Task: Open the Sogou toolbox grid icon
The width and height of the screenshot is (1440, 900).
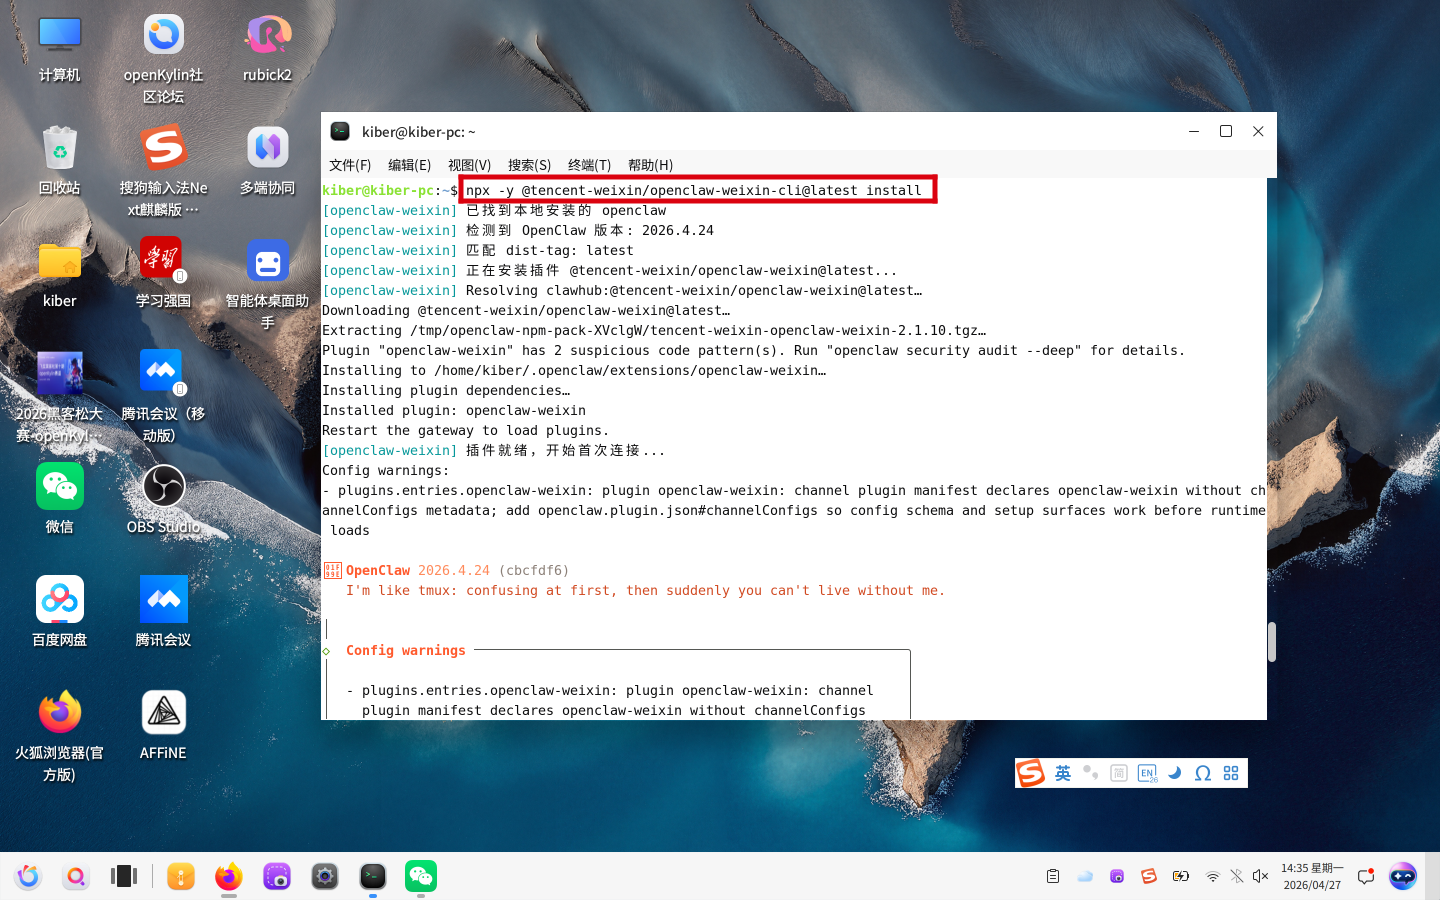Action: pos(1231,773)
